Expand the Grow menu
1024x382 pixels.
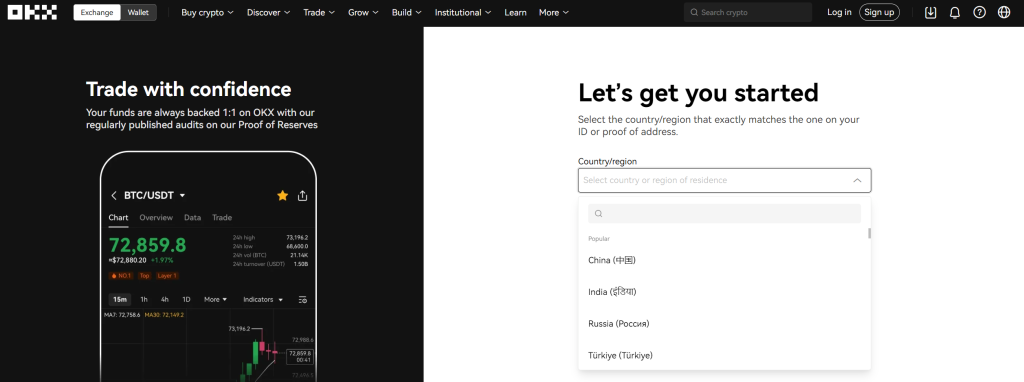click(363, 12)
